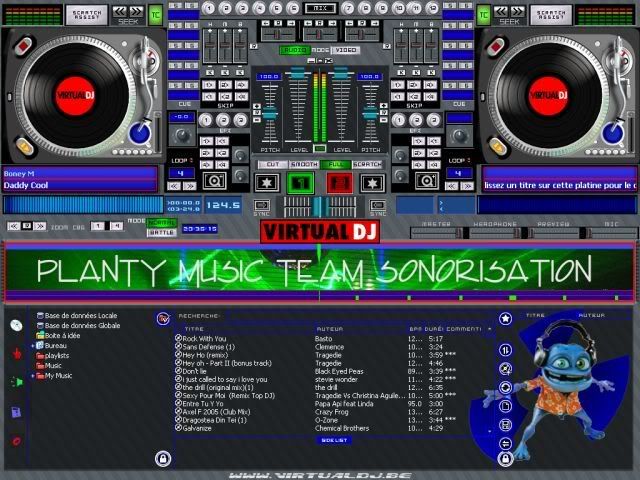Click left deck seek forward arrows
Image resolution: width=640 pixels, height=480 pixels.
point(137,11)
